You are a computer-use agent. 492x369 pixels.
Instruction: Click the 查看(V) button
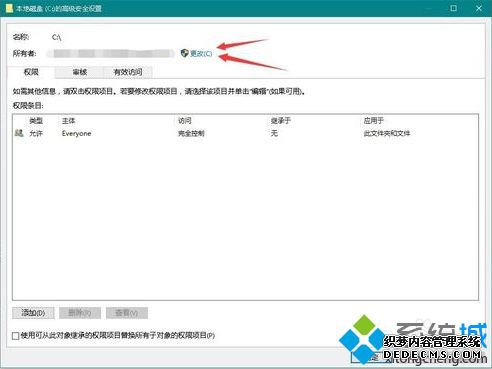click(x=127, y=313)
